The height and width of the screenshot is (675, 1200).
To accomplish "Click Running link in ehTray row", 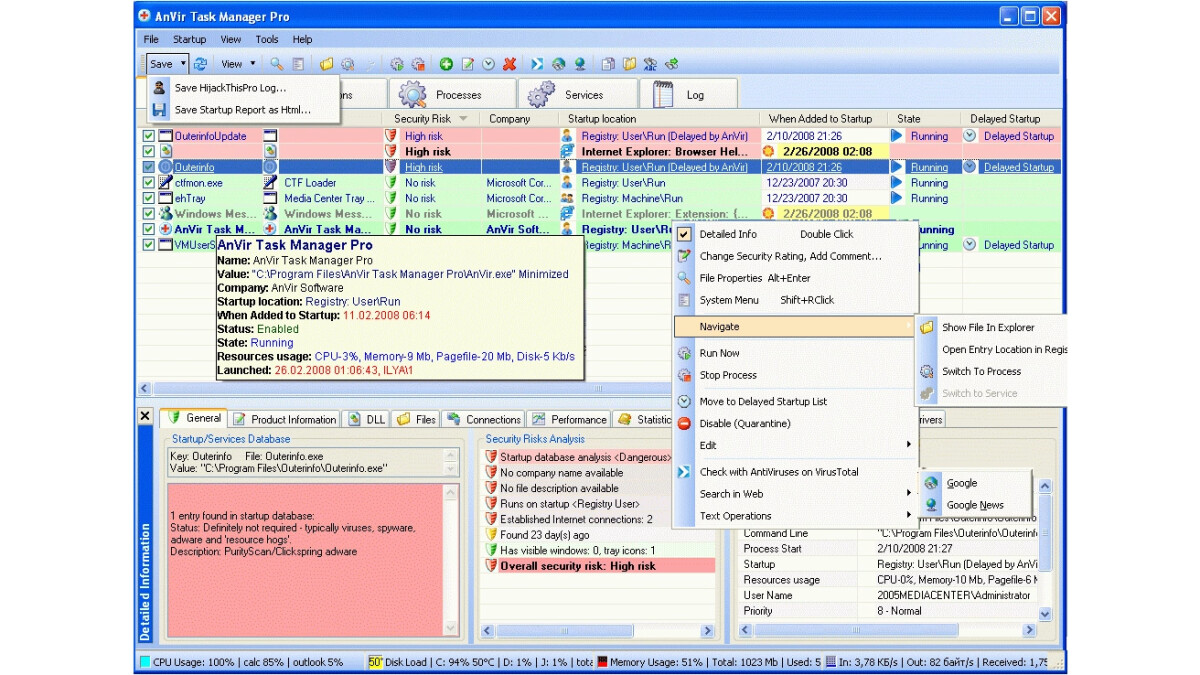I will pyautogui.click(x=929, y=199).
